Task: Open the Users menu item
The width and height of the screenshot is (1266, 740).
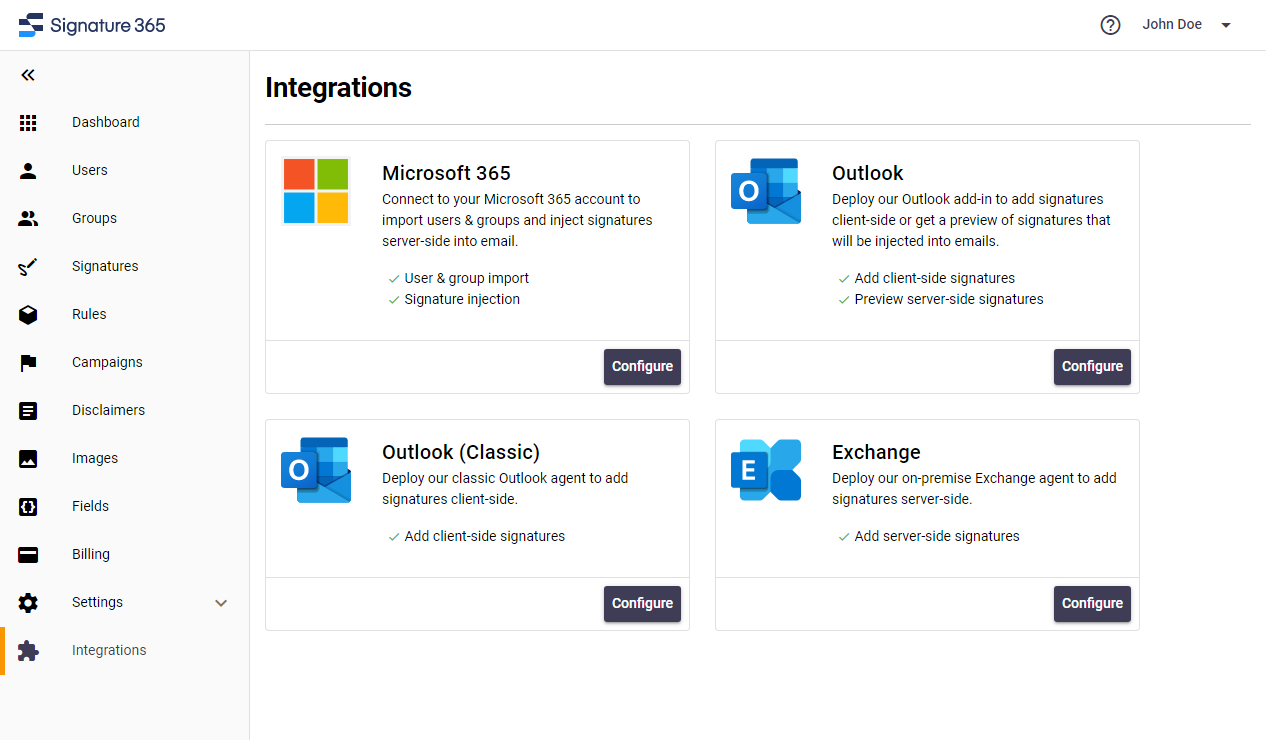Action: click(x=90, y=170)
